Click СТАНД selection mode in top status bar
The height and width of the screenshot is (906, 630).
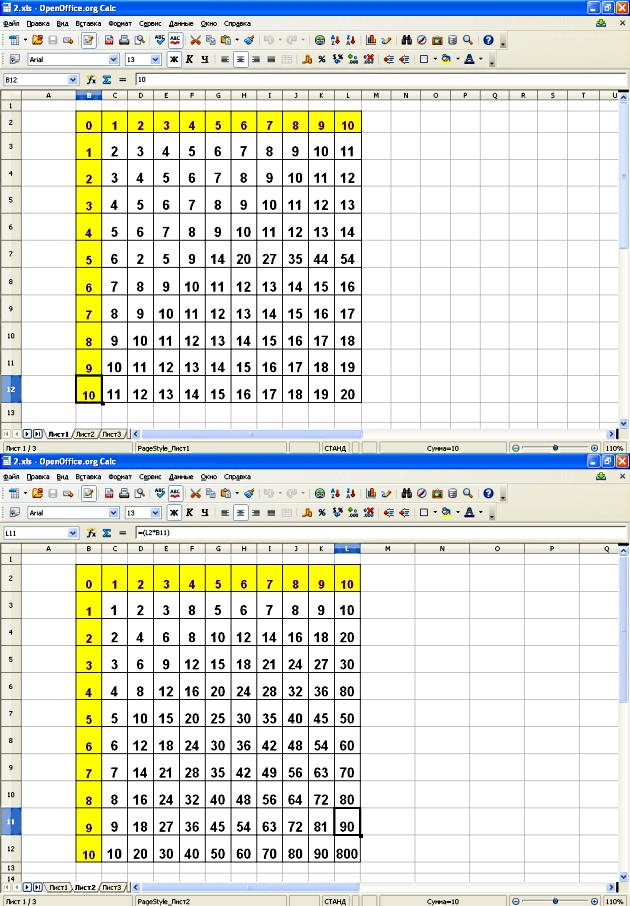tap(335, 449)
